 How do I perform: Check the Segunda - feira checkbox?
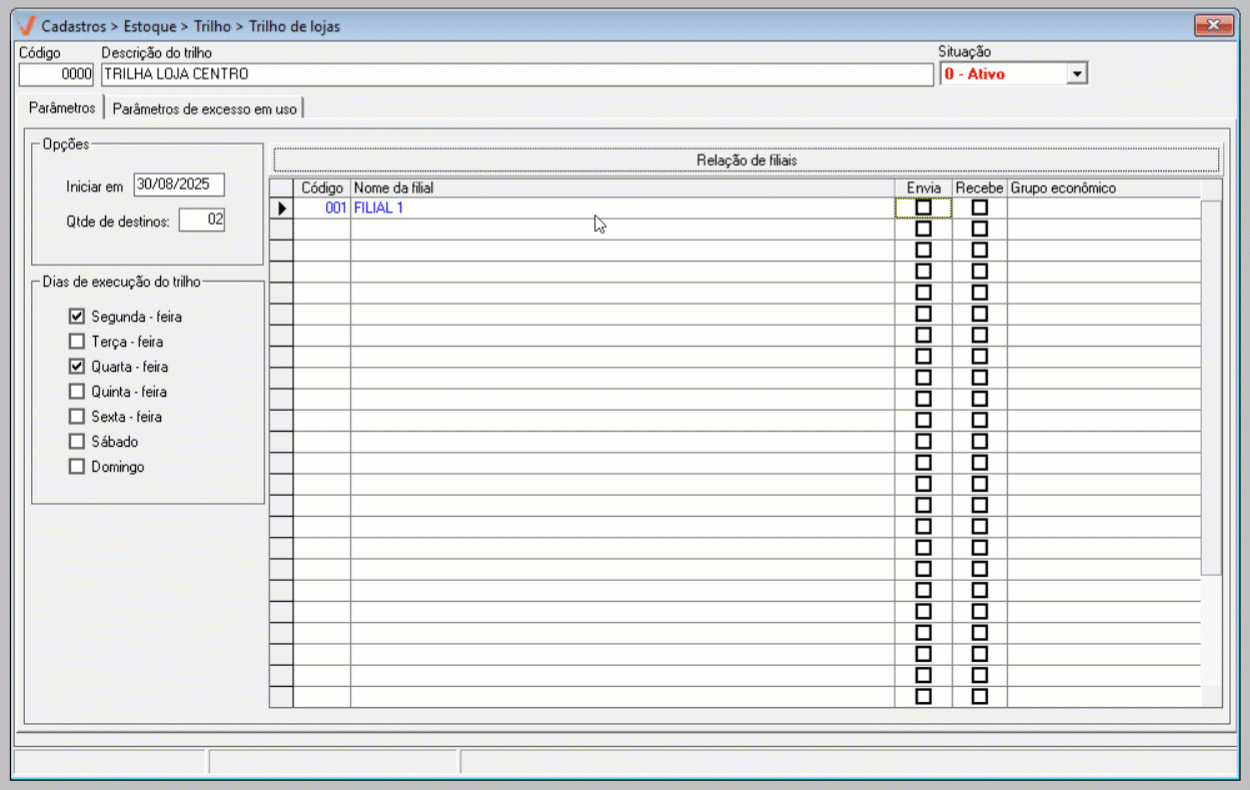77,316
